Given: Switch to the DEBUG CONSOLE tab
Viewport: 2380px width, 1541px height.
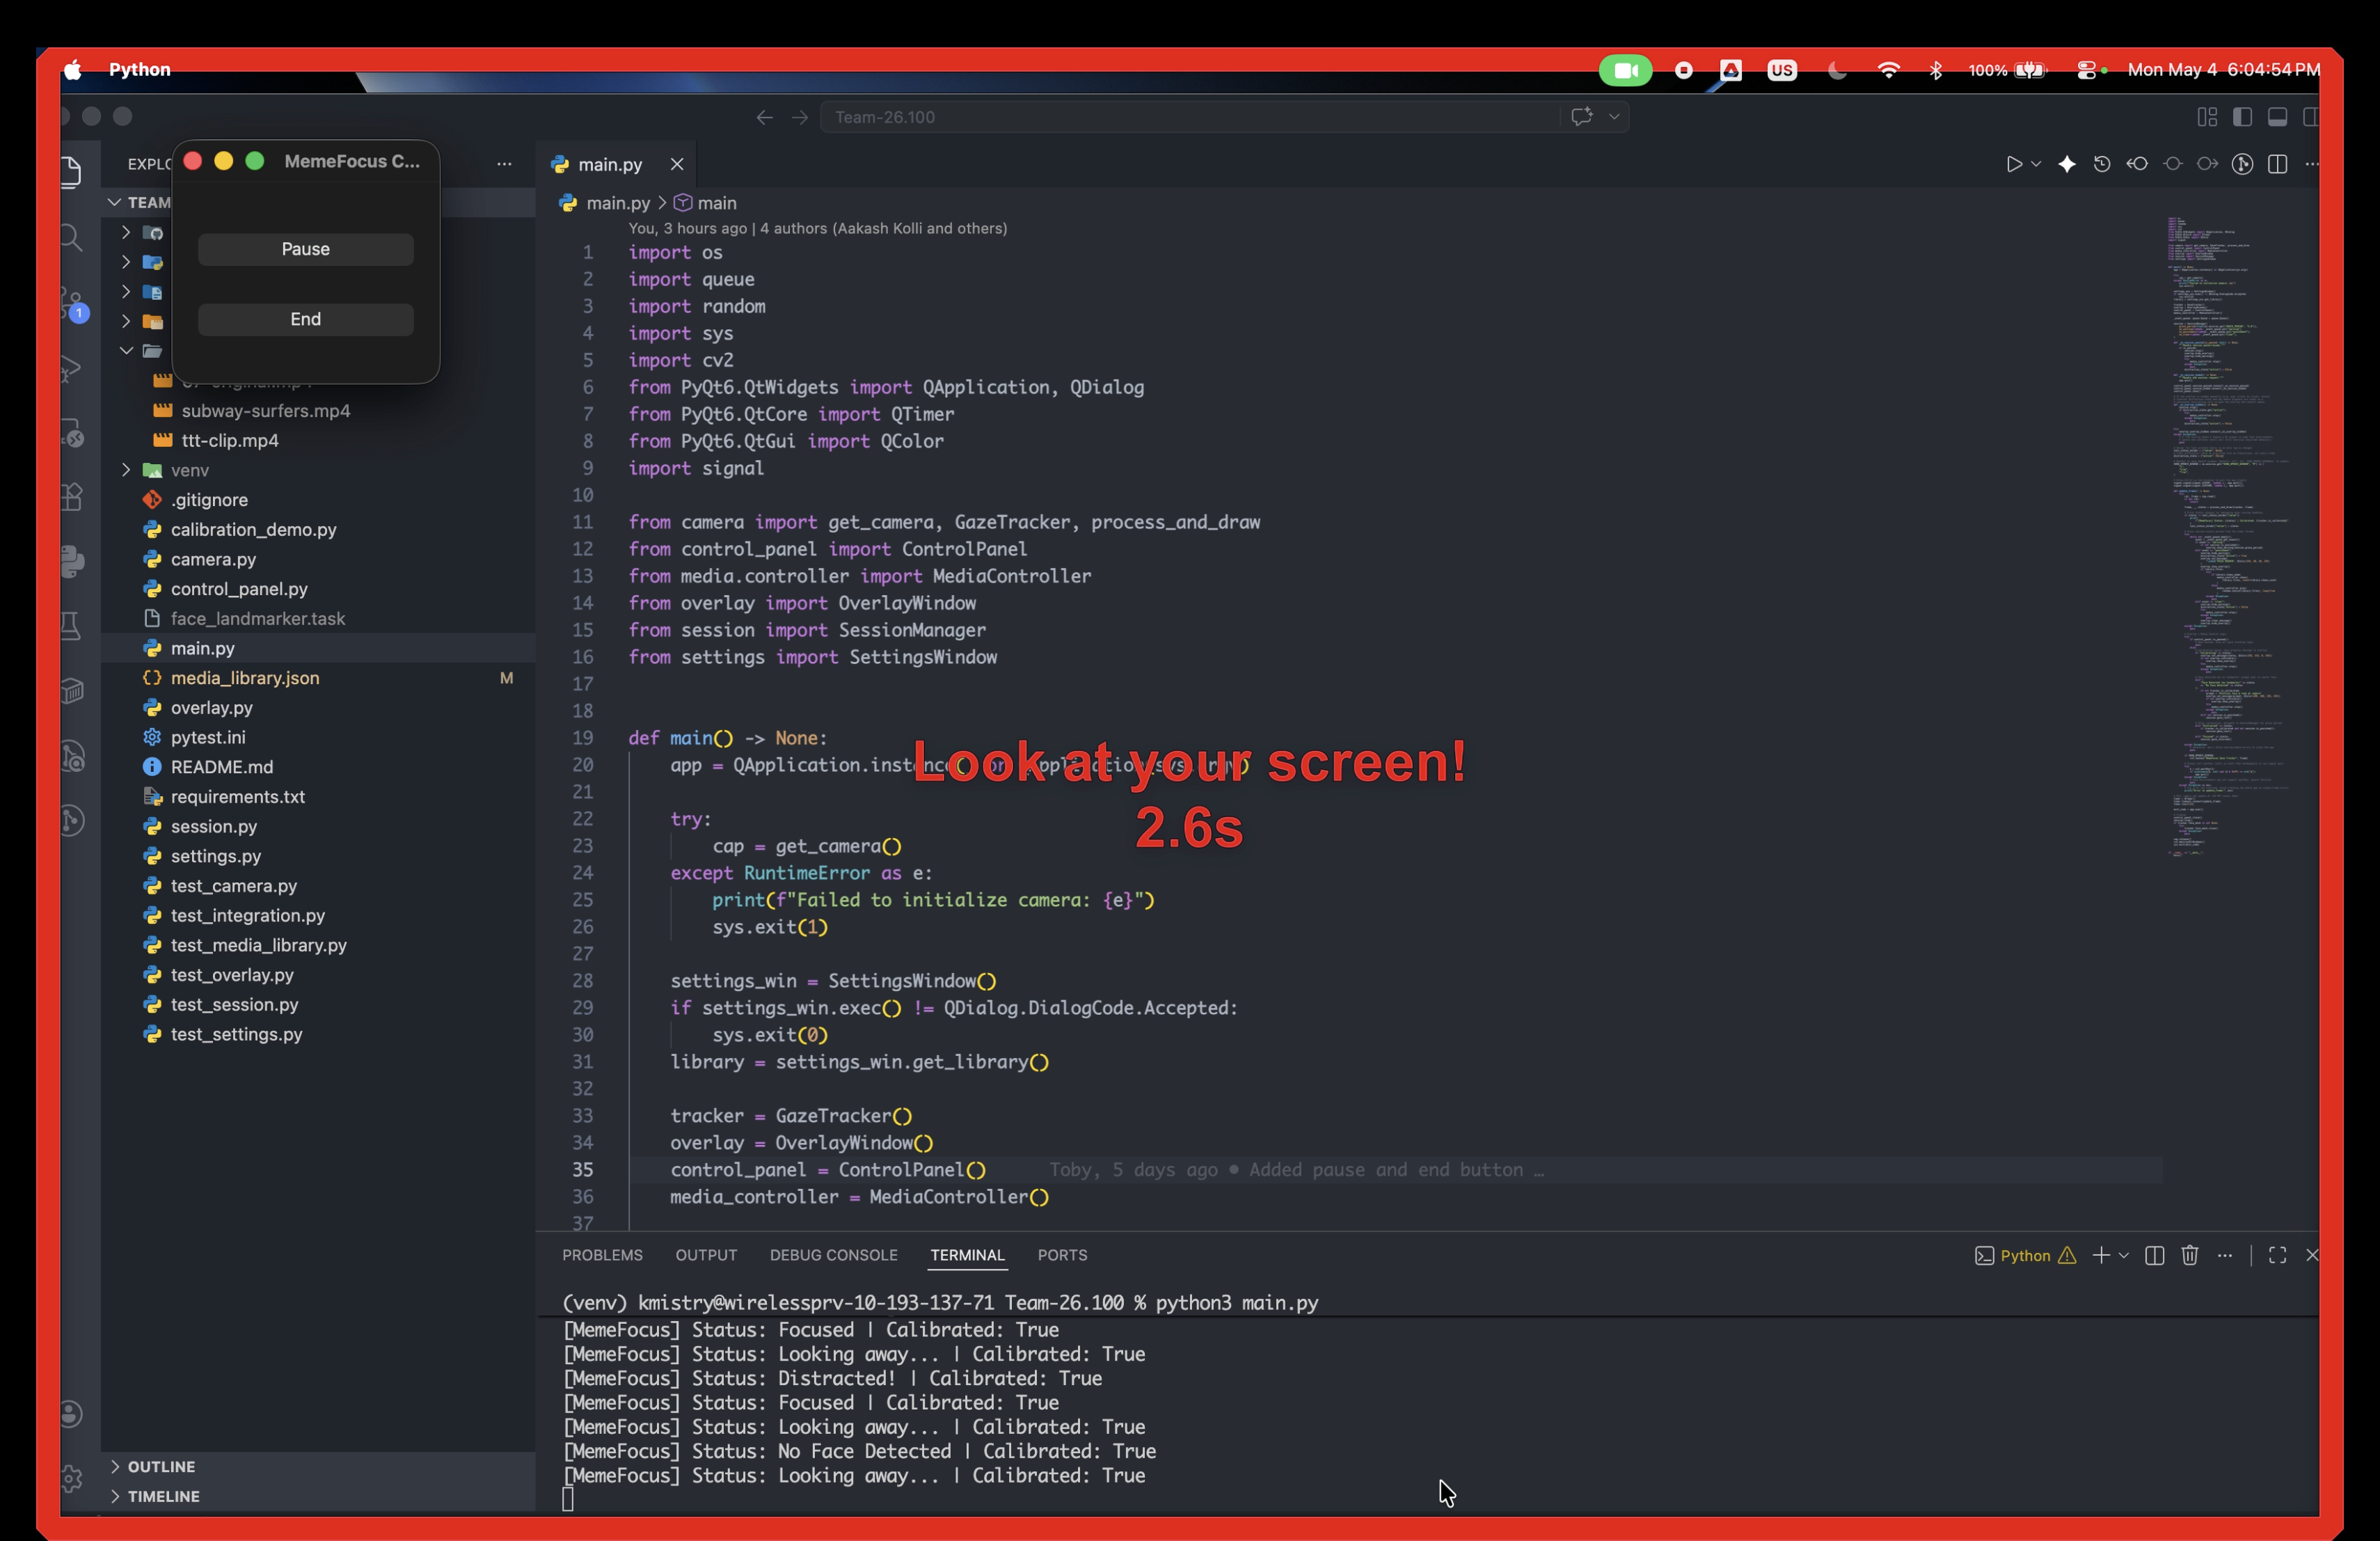Looking at the screenshot, I should 833,1255.
